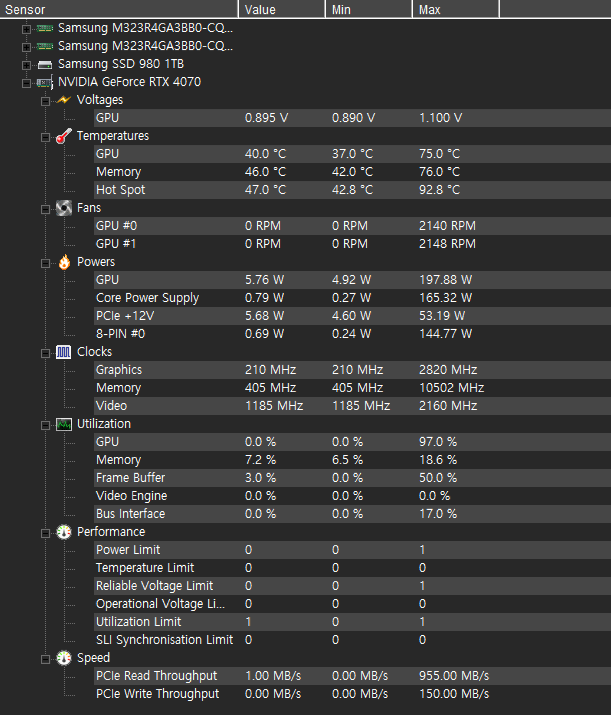
Task: Click the Performance gauge icon
Action: (x=64, y=532)
